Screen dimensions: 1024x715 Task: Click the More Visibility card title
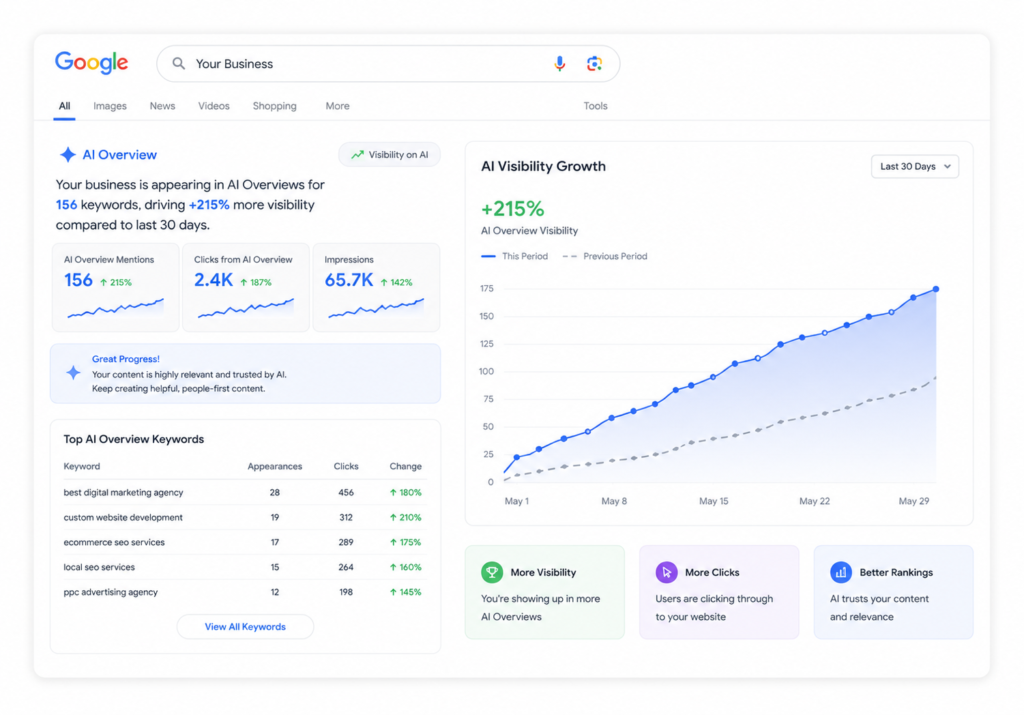click(x=543, y=572)
